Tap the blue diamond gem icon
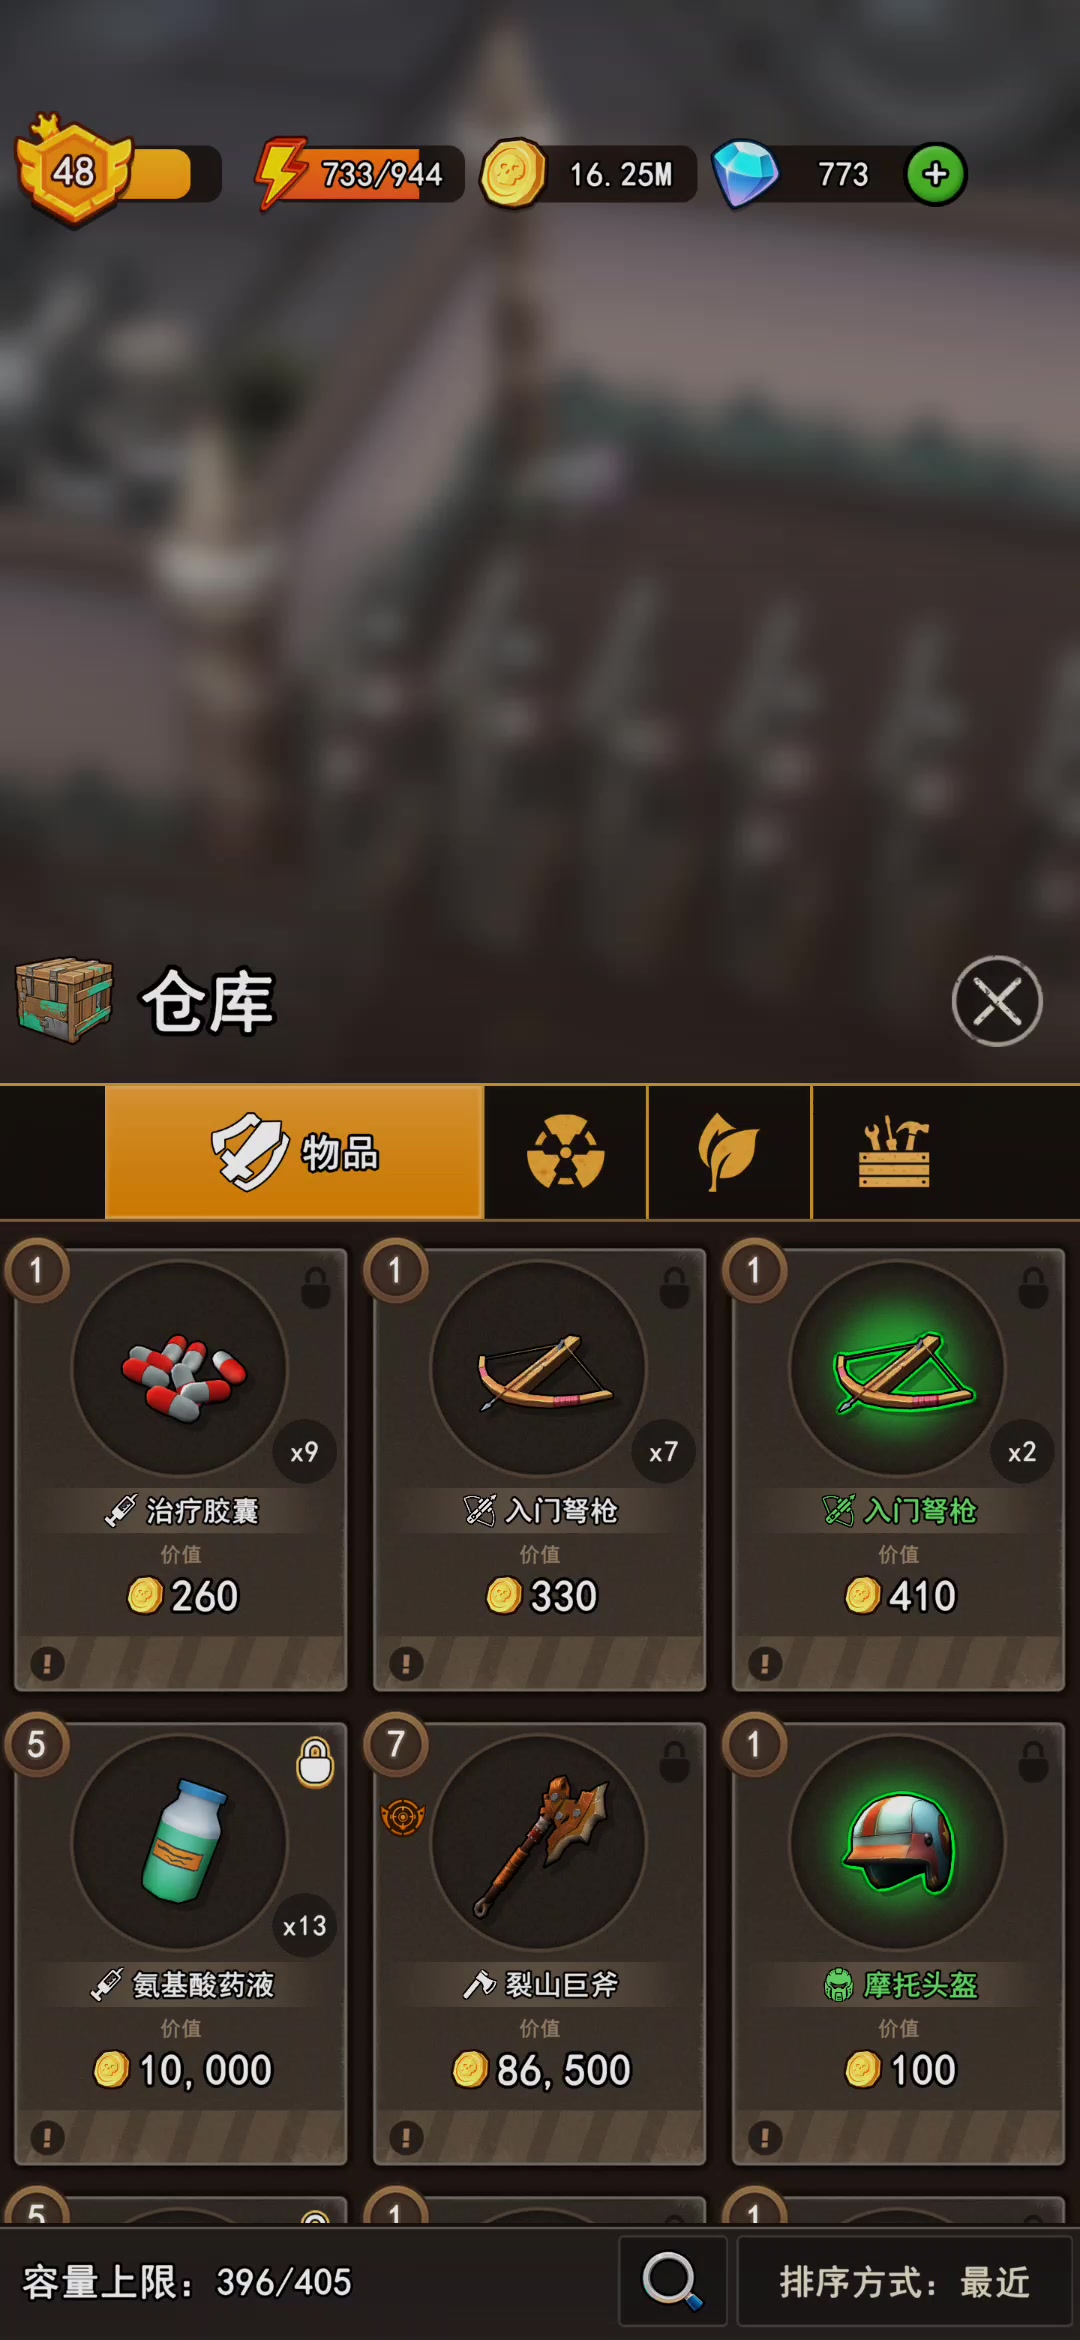This screenshot has height=2340, width=1080. tap(745, 174)
